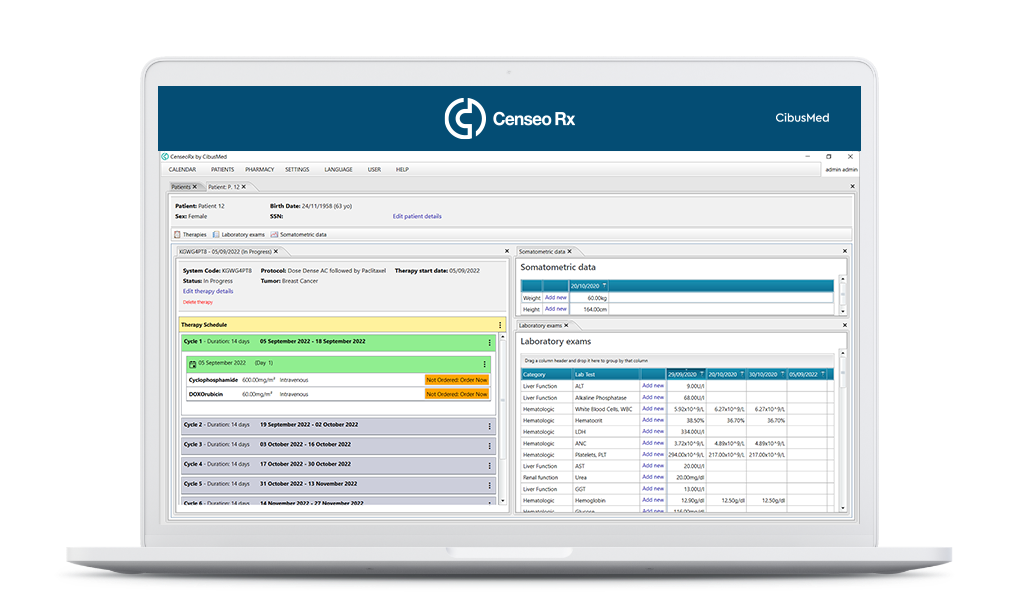Open the PHARMACY menu
The image size is (1017, 615).
click(259, 170)
